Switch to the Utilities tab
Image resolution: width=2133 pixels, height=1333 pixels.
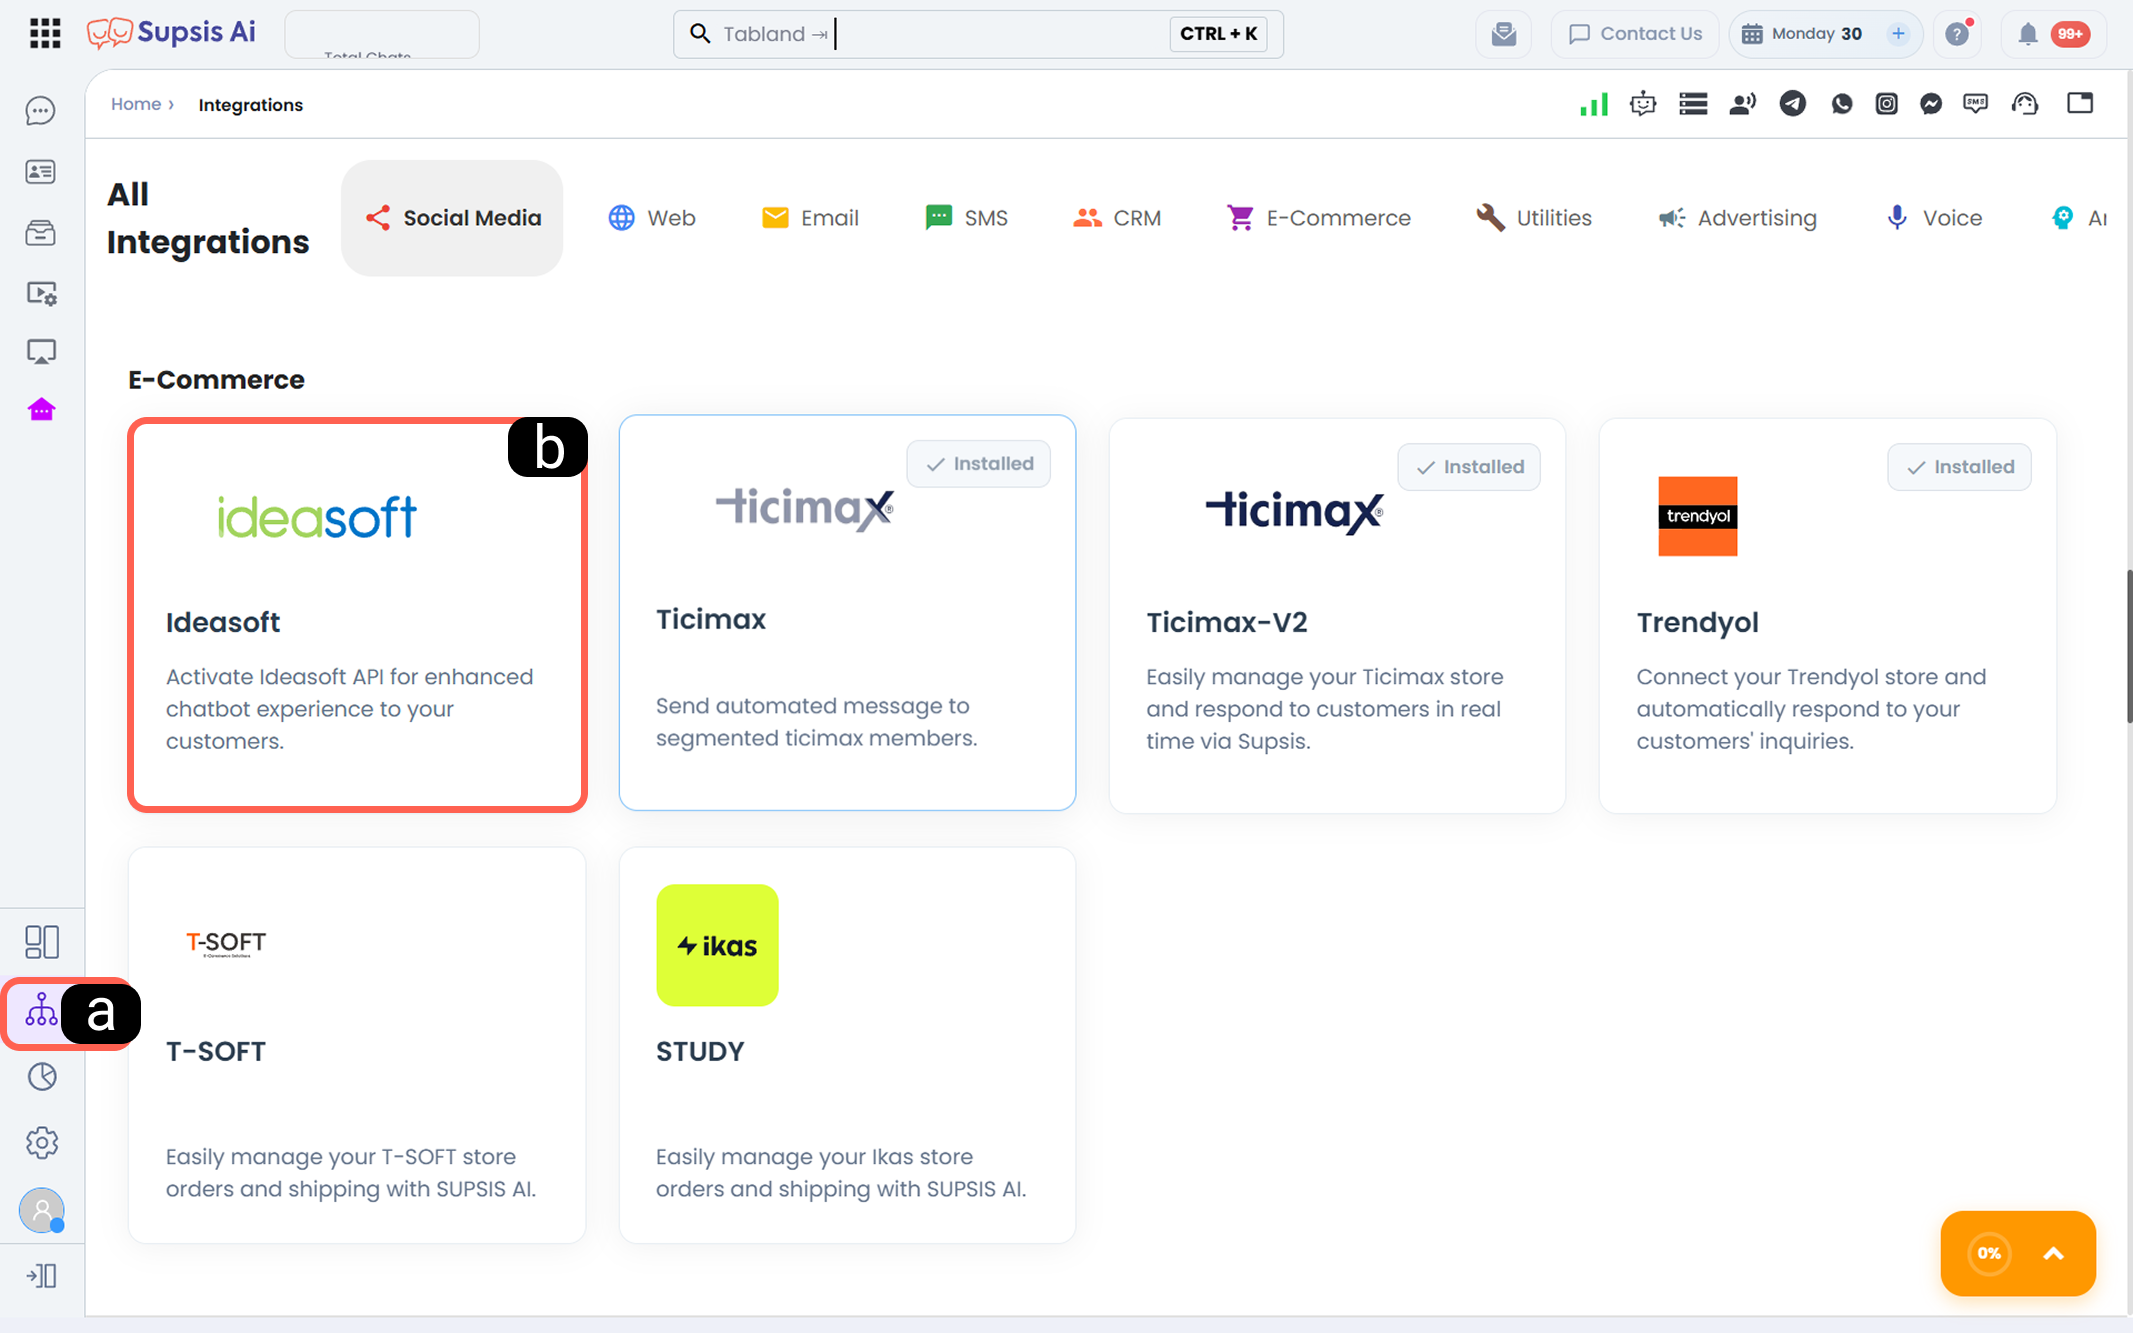pyautogui.click(x=1534, y=218)
